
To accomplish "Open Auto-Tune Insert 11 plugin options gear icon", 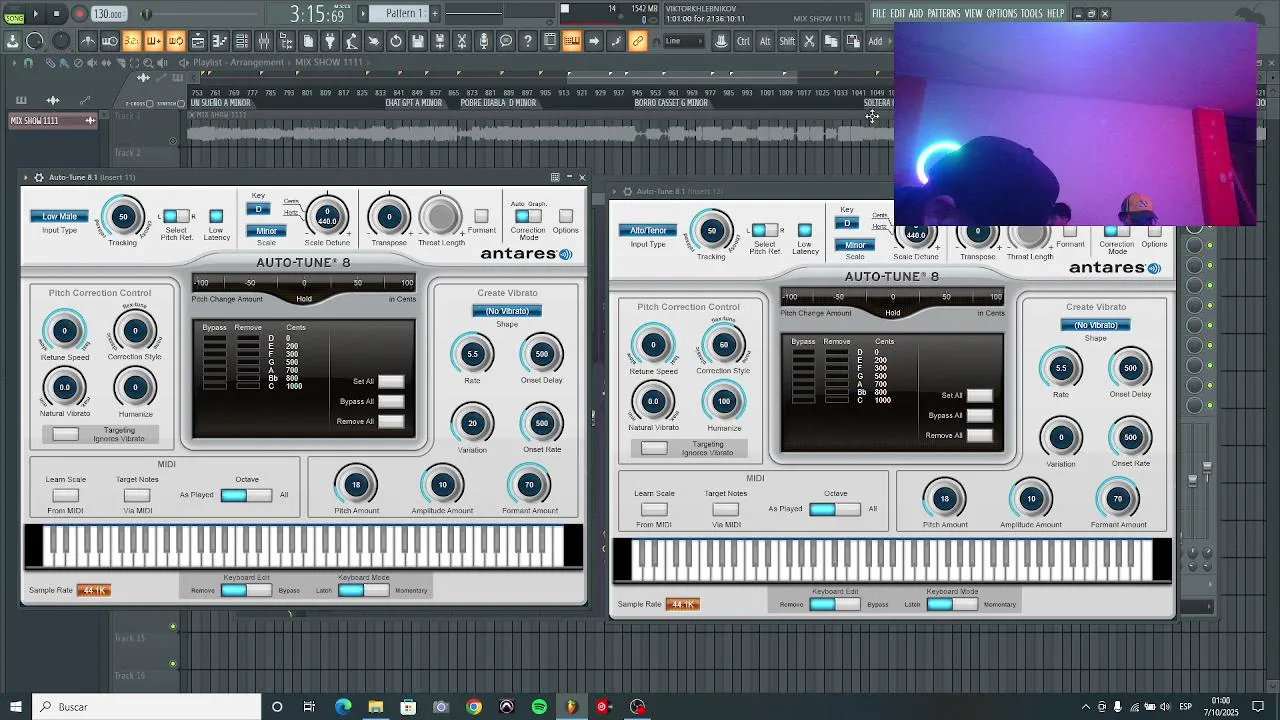I will pyautogui.click(x=39, y=177).
